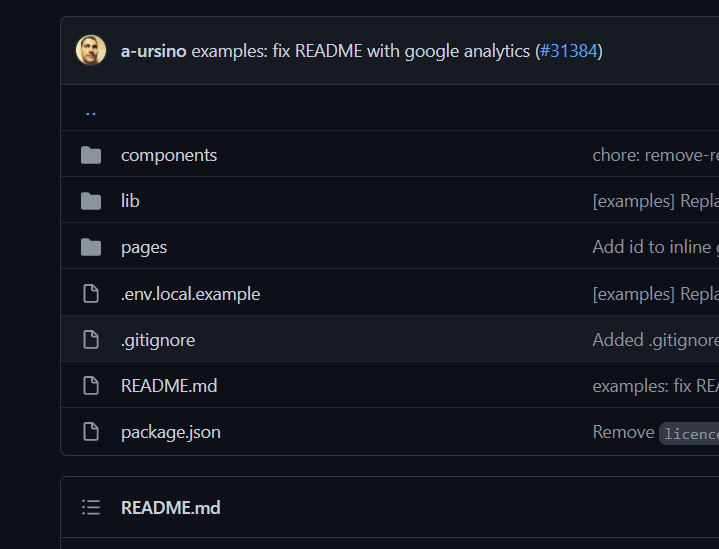Open the .env.local.example file
This screenshot has height=549, width=719.
pos(190,294)
